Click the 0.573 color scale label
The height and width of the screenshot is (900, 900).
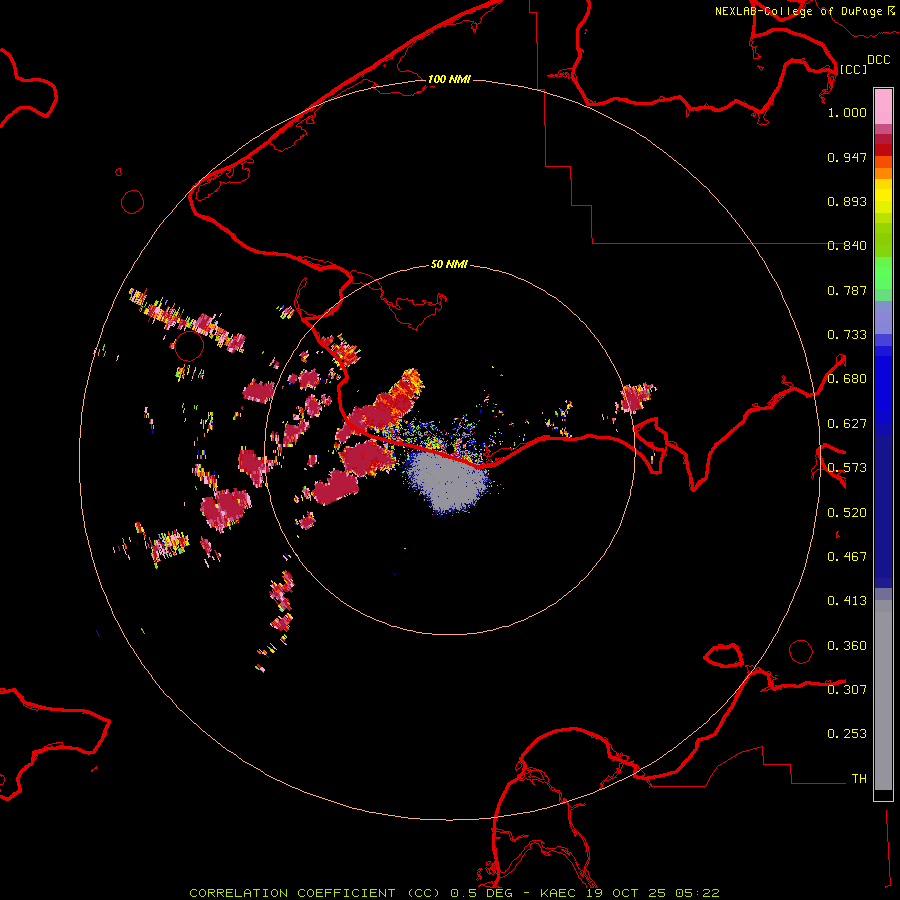(x=847, y=468)
